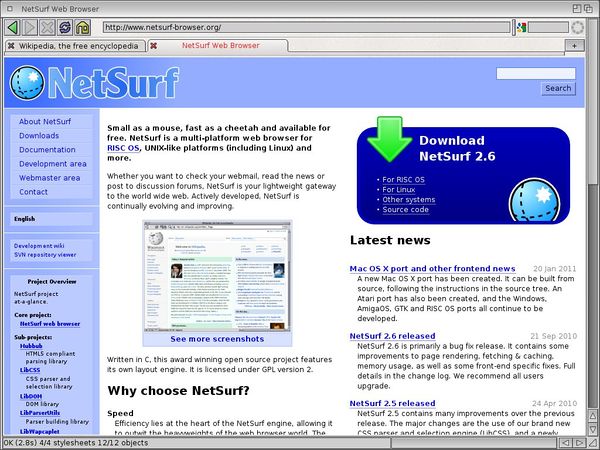Screen dimensions: 600x450
Task: Open a new tab with the plus button
Action: [x=576, y=46]
